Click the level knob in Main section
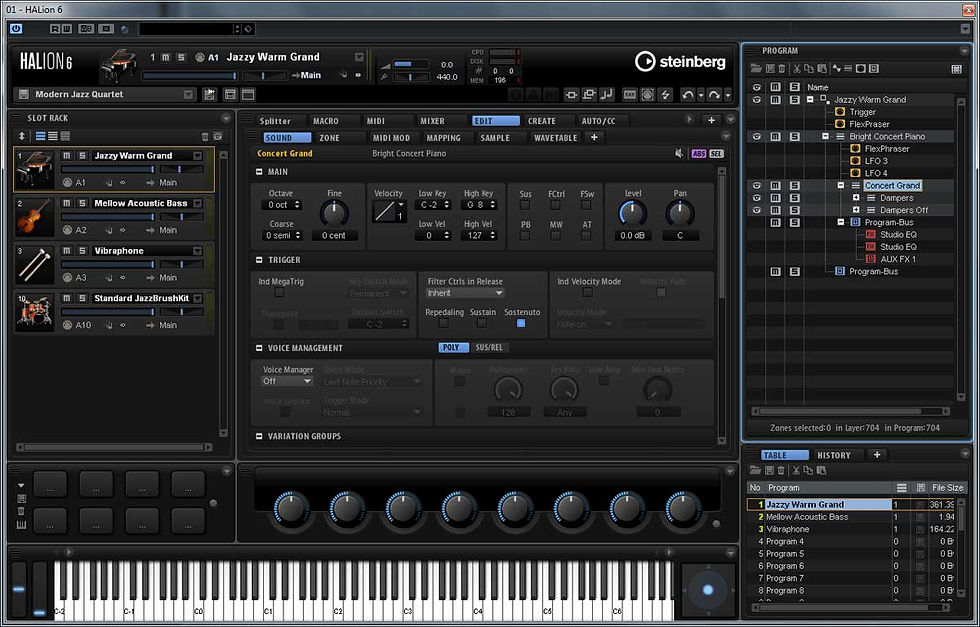Screen dimensions: 980x627 (x=632, y=214)
